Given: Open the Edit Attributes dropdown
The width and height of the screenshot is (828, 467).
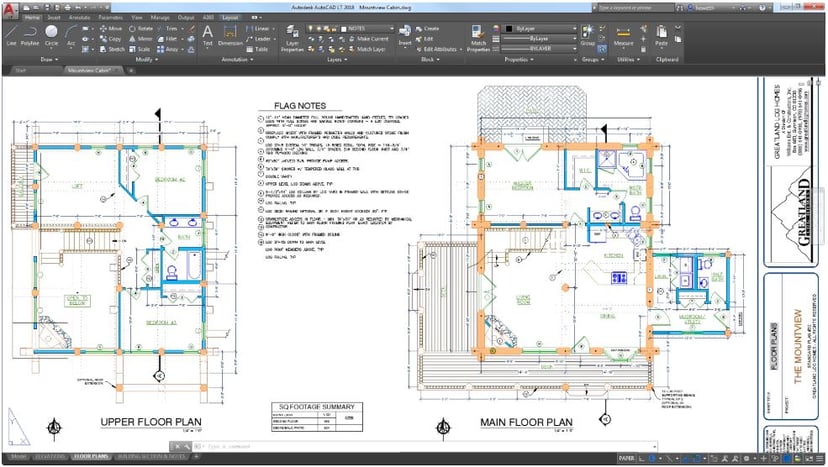Looking at the screenshot, I should 439,49.
